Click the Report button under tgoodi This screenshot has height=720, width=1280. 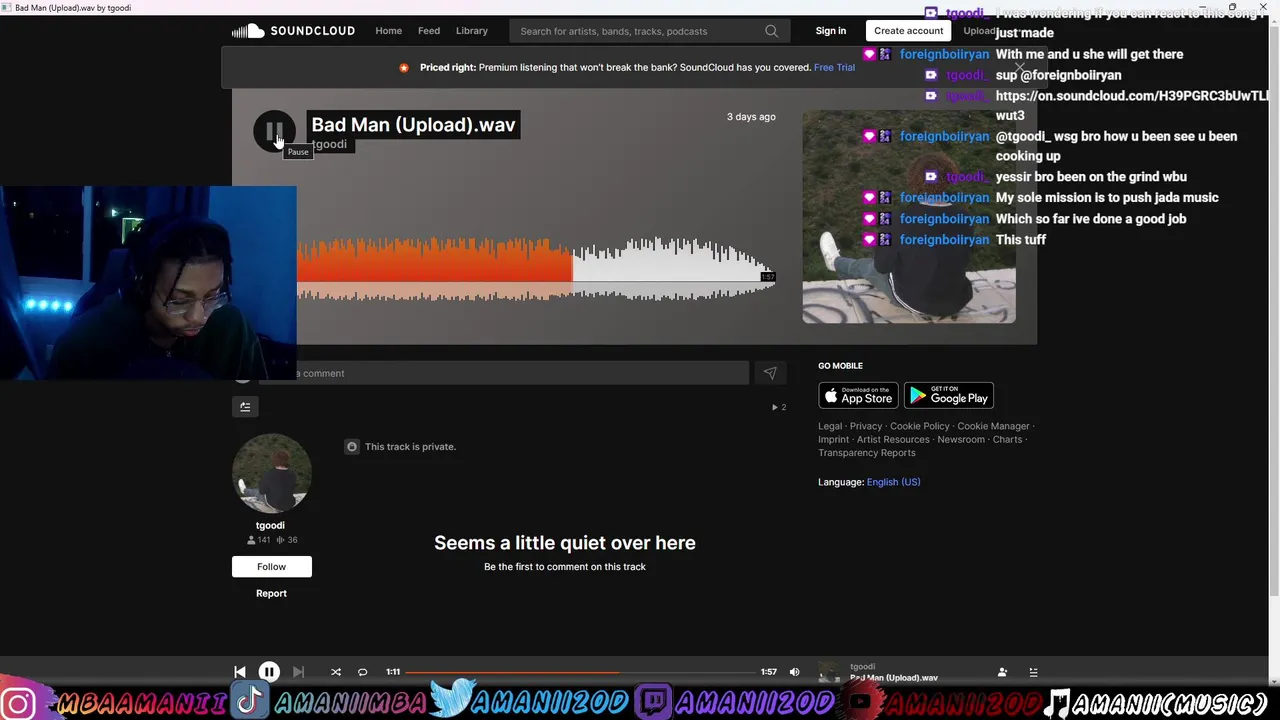tap(271, 594)
